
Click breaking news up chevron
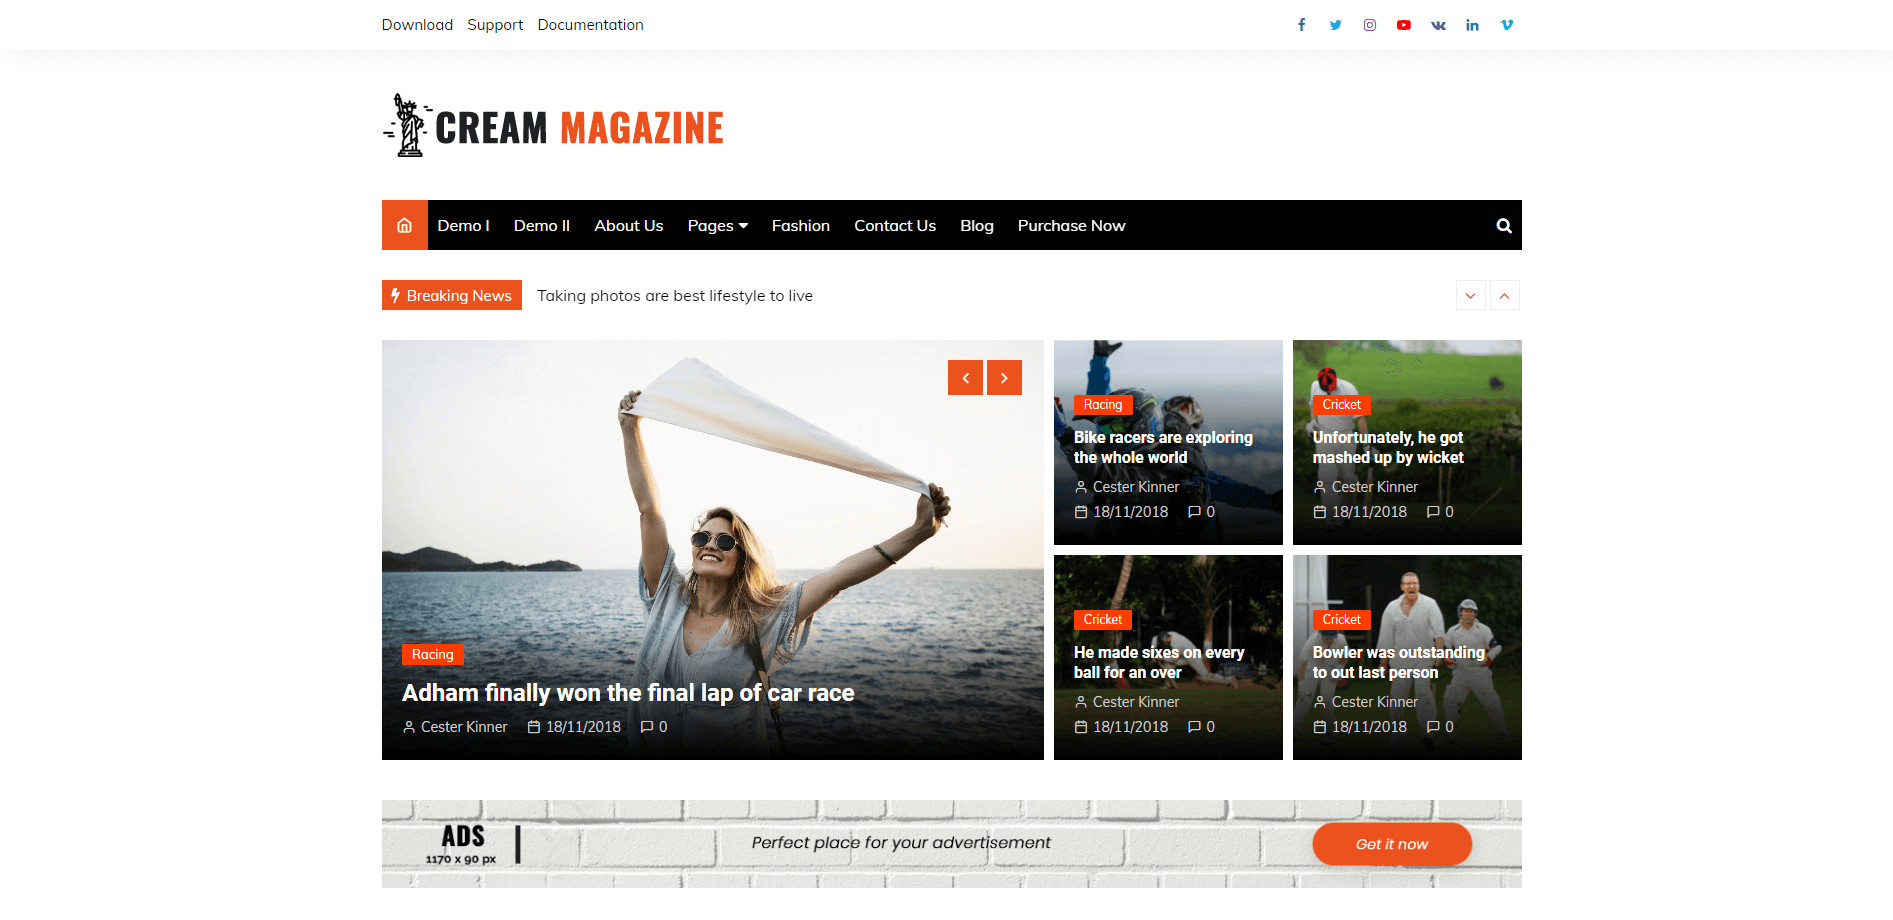[x=1505, y=295]
